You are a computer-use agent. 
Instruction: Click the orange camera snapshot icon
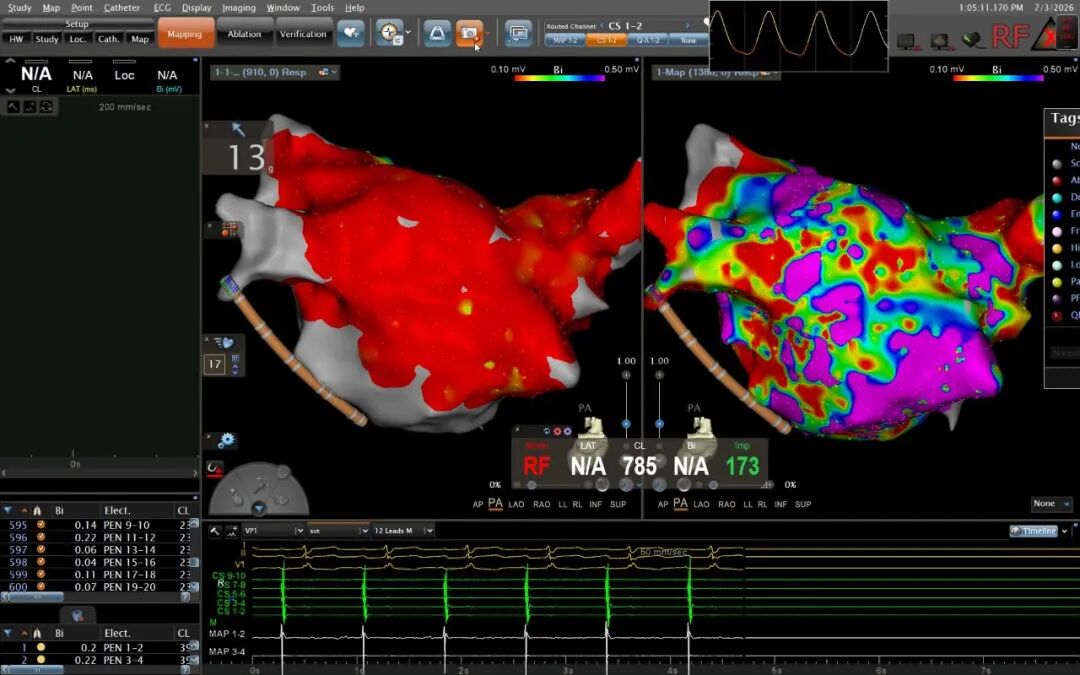click(469, 33)
